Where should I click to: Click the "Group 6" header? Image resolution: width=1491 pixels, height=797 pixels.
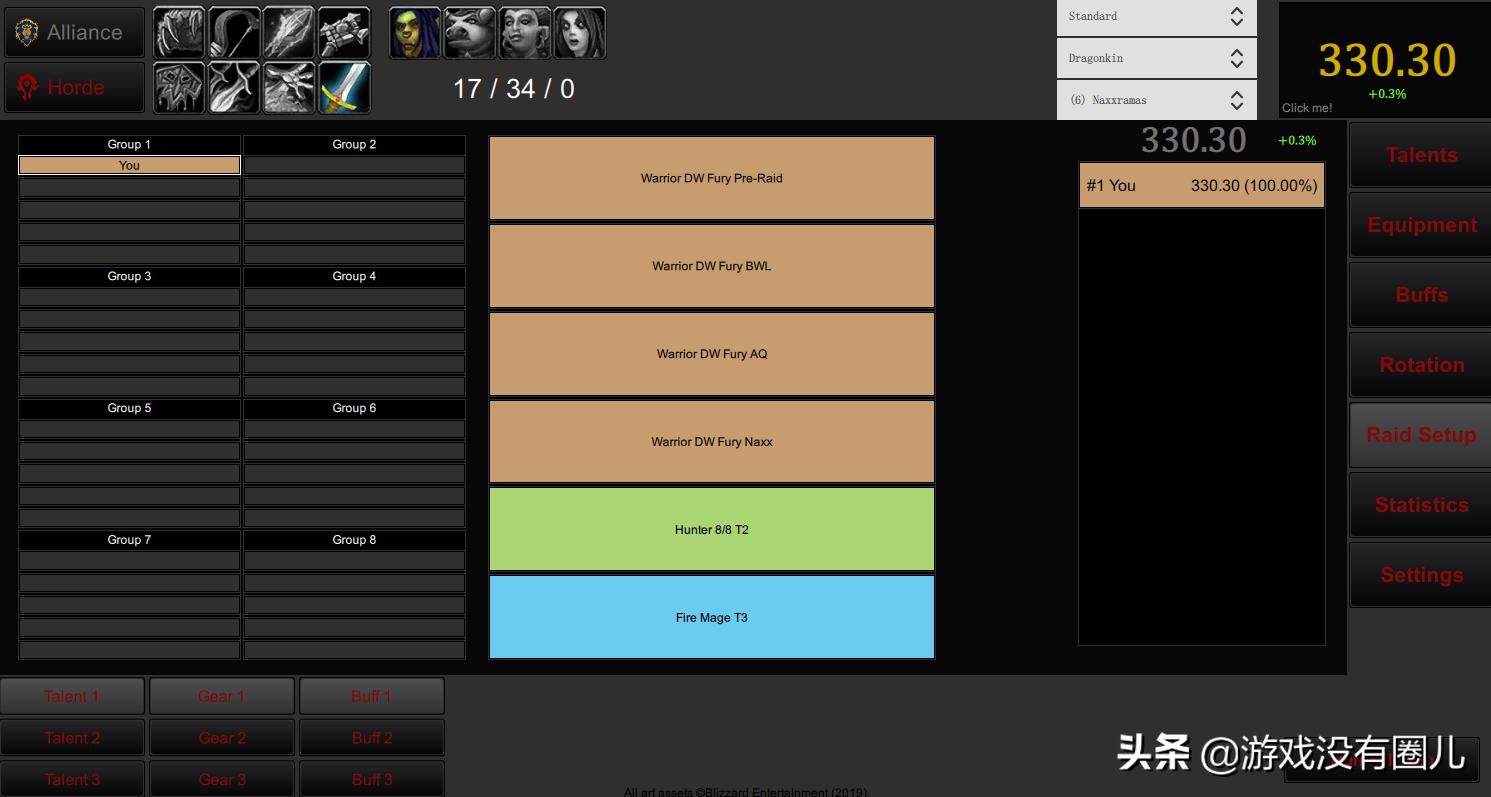[x=355, y=408]
